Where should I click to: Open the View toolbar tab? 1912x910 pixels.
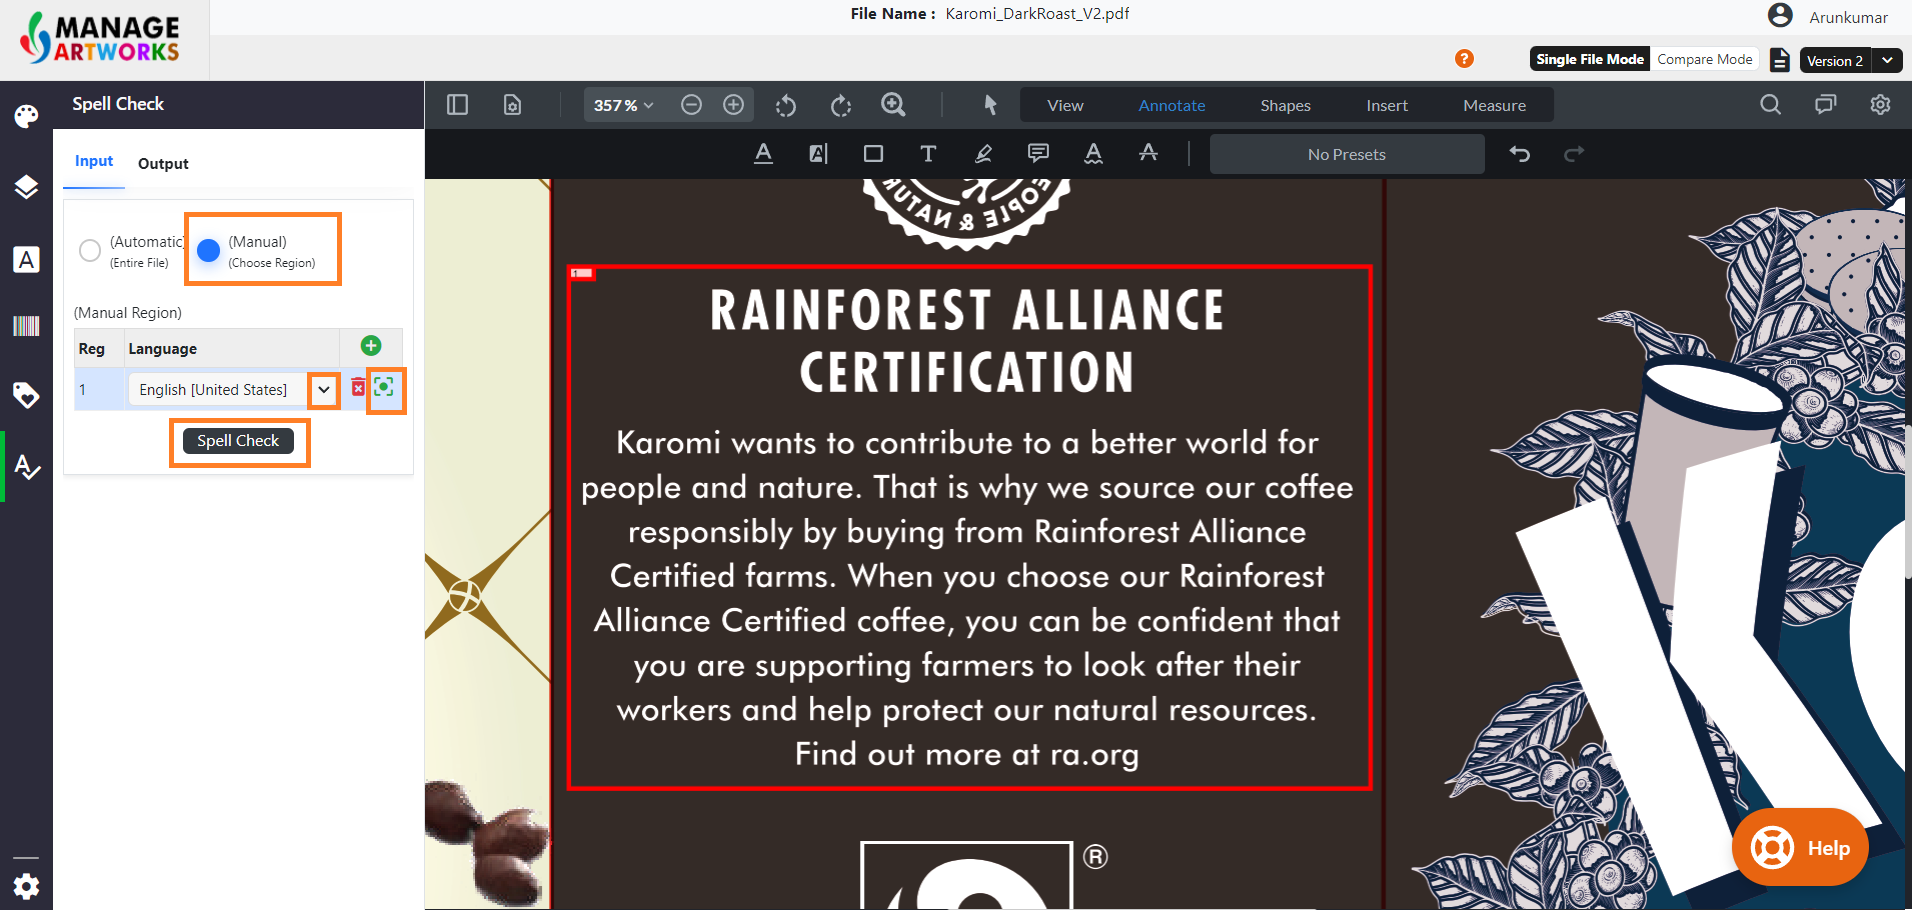(x=1065, y=105)
